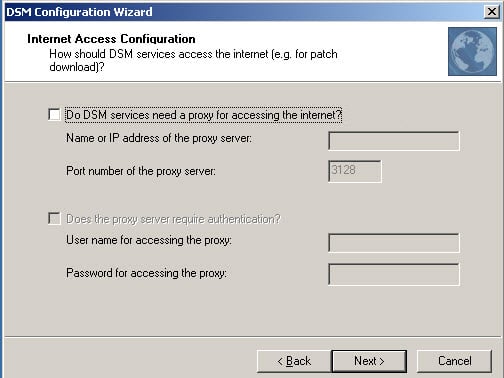Close the DSM Configuration Wizard window

coord(491,12)
